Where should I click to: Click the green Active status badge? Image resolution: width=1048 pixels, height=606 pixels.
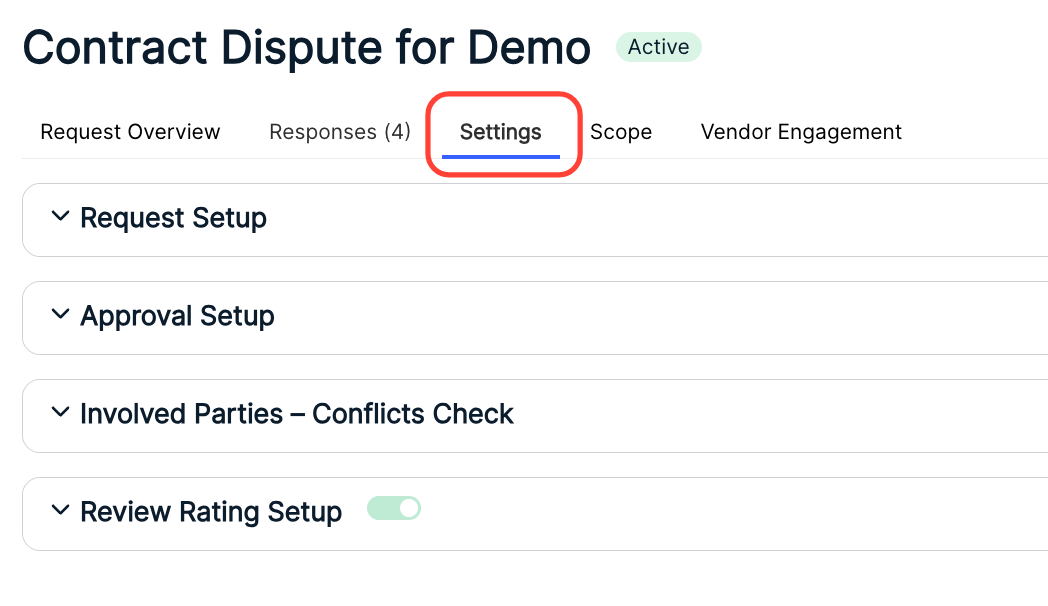point(658,47)
